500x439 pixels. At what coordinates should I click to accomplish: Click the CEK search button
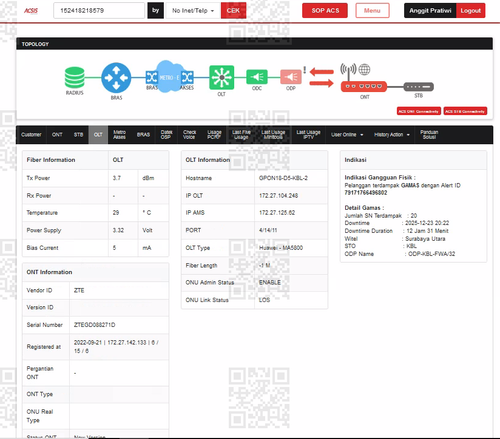pos(233,11)
